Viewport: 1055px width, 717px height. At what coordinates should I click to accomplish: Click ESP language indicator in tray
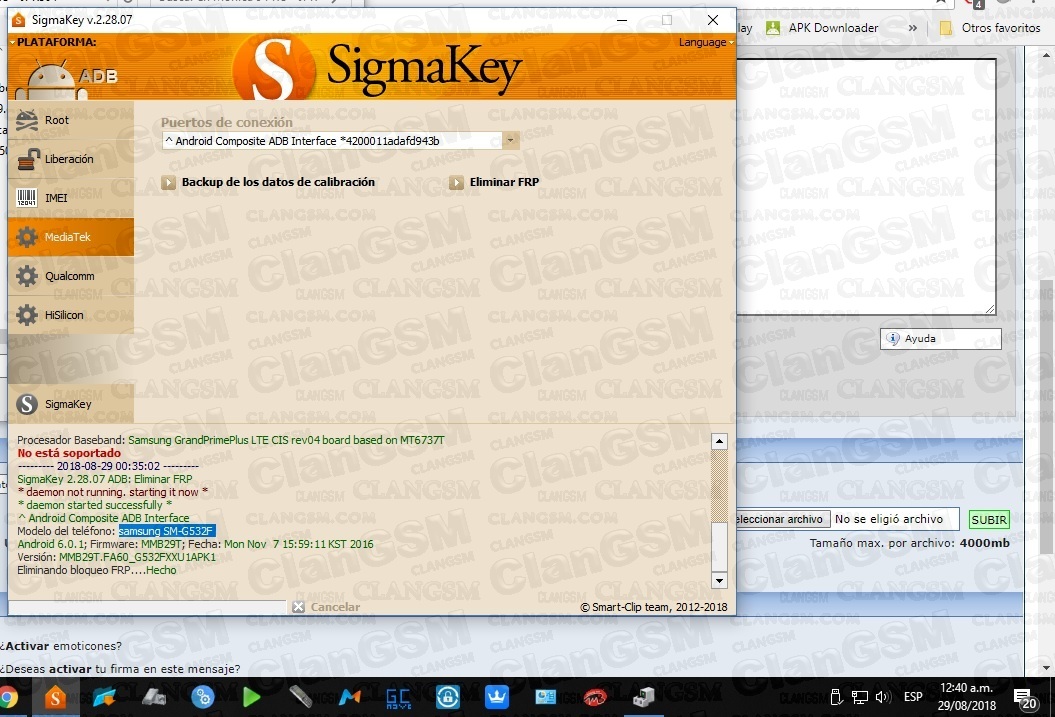tap(913, 697)
